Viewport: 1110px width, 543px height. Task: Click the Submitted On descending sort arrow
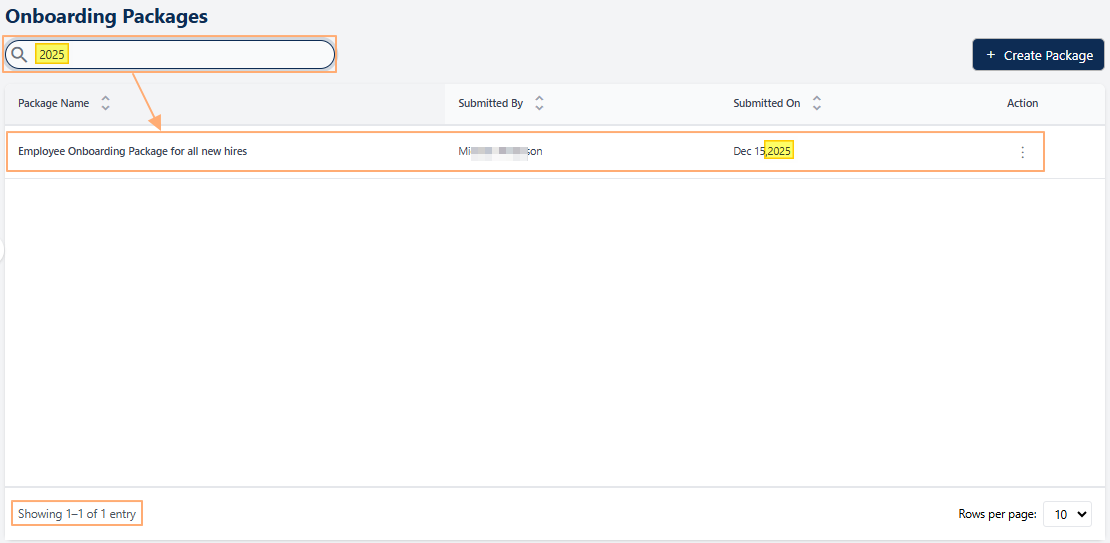click(x=817, y=108)
